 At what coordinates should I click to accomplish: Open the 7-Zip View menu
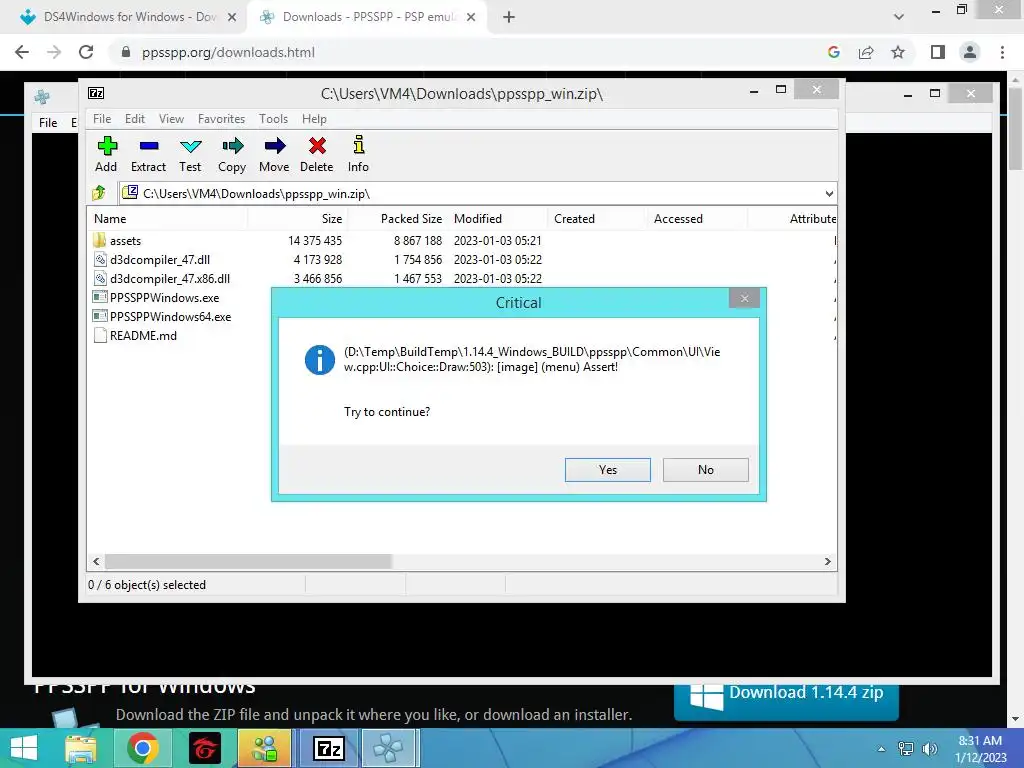coord(171,119)
